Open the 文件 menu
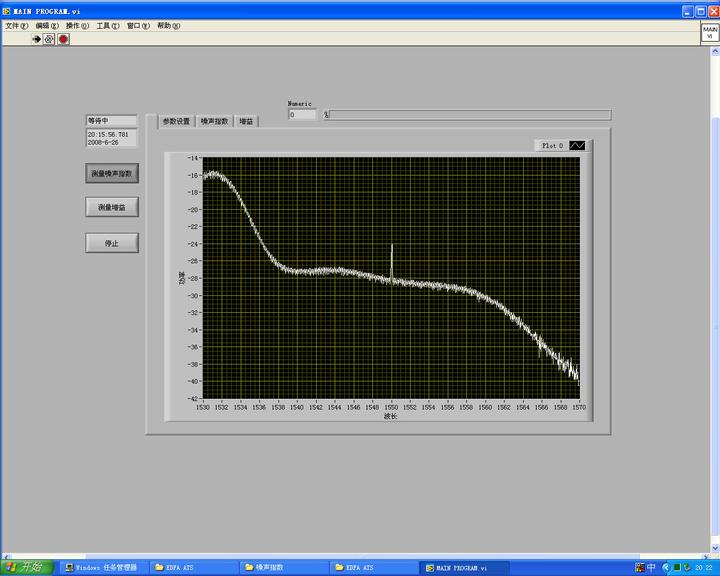 point(17,26)
